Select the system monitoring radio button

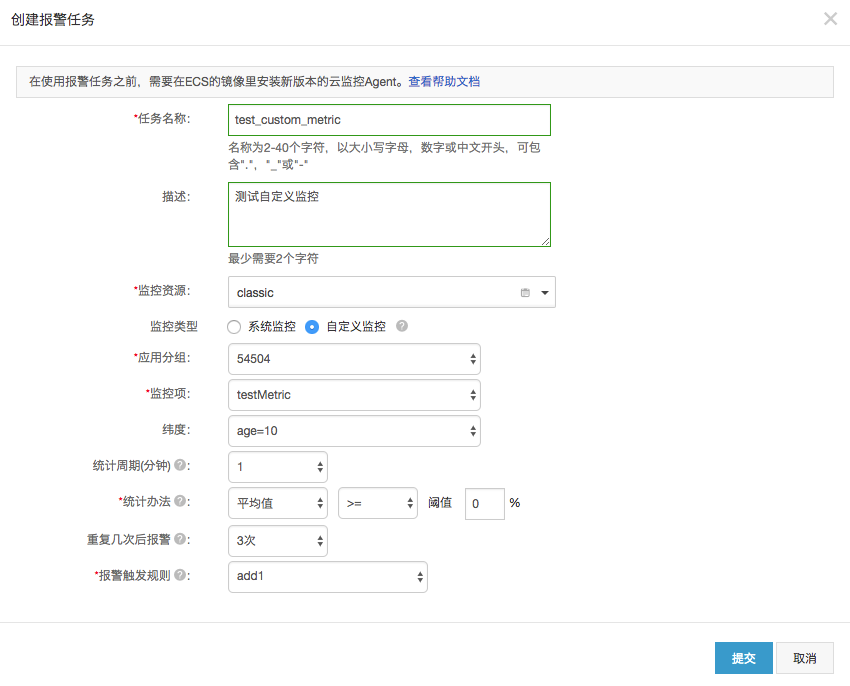234,327
